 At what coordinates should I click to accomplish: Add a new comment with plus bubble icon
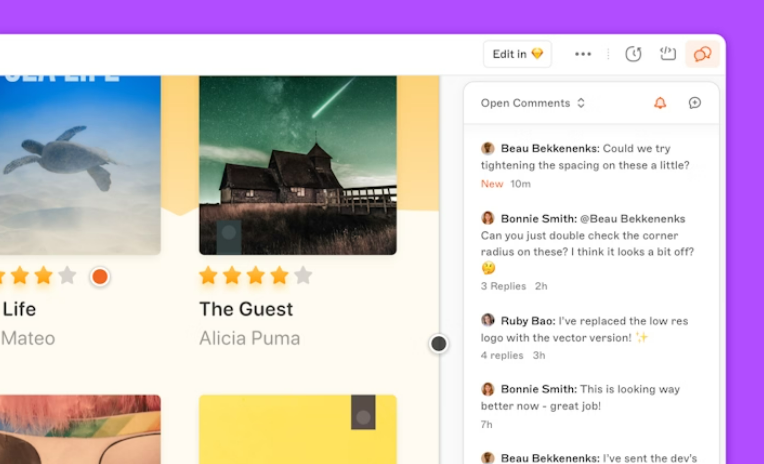pos(694,103)
